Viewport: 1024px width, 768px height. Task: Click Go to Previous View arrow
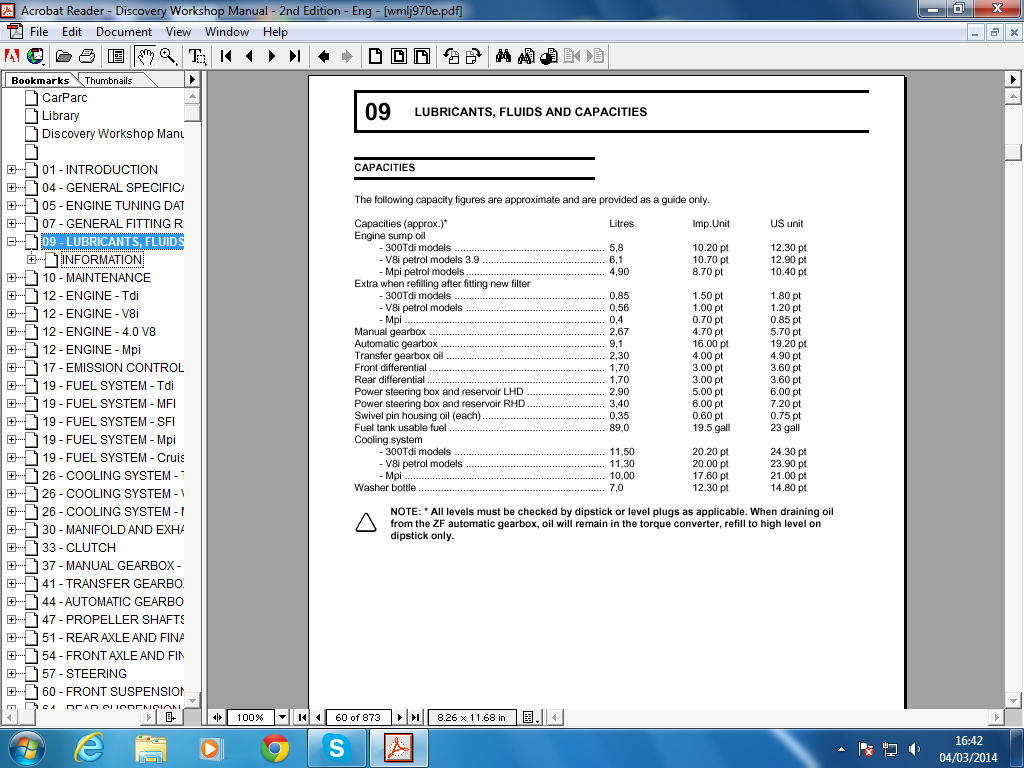click(323, 56)
